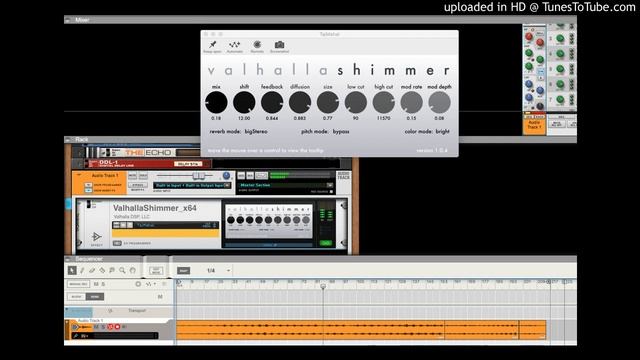The width and height of the screenshot is (640, 360).
Task: Click the plugin thumbnail in ValhallaShimmer rack device
Action: tap(269, 220)
